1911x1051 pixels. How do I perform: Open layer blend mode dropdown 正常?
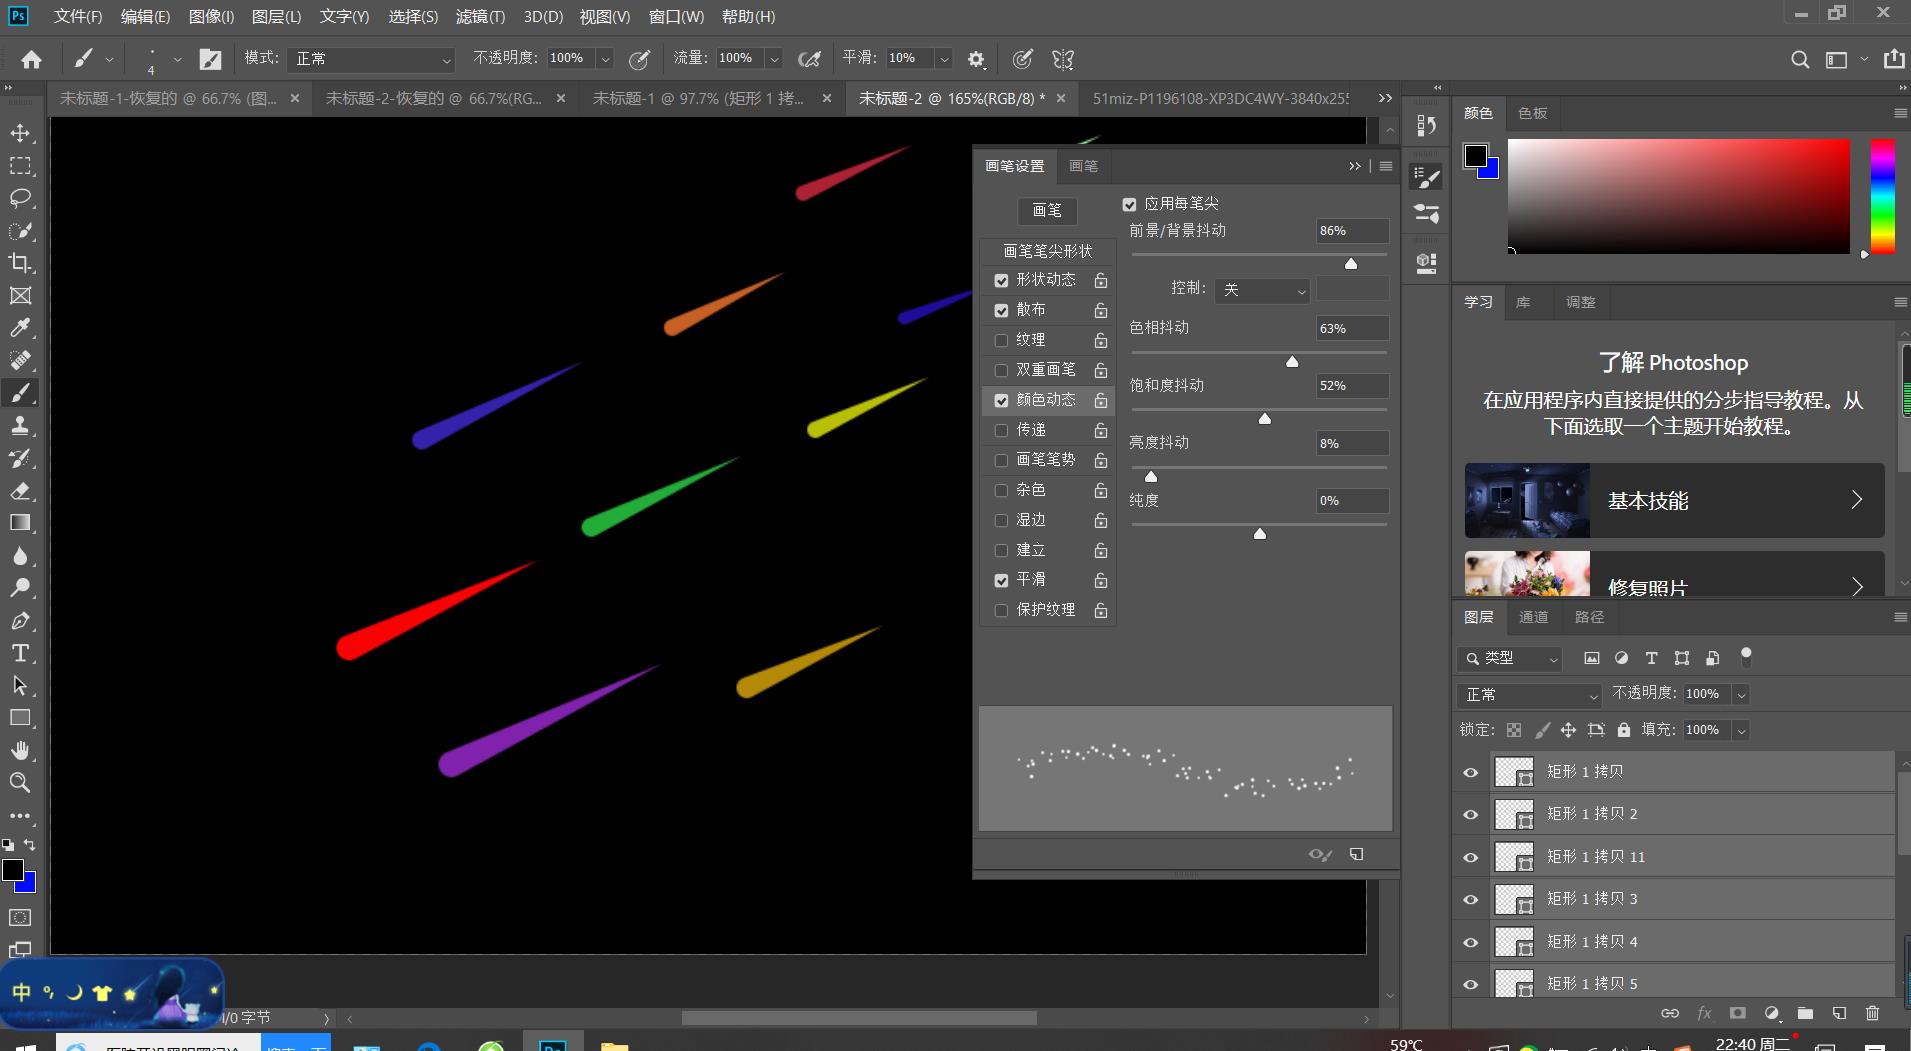click(x=1530, y=694)
